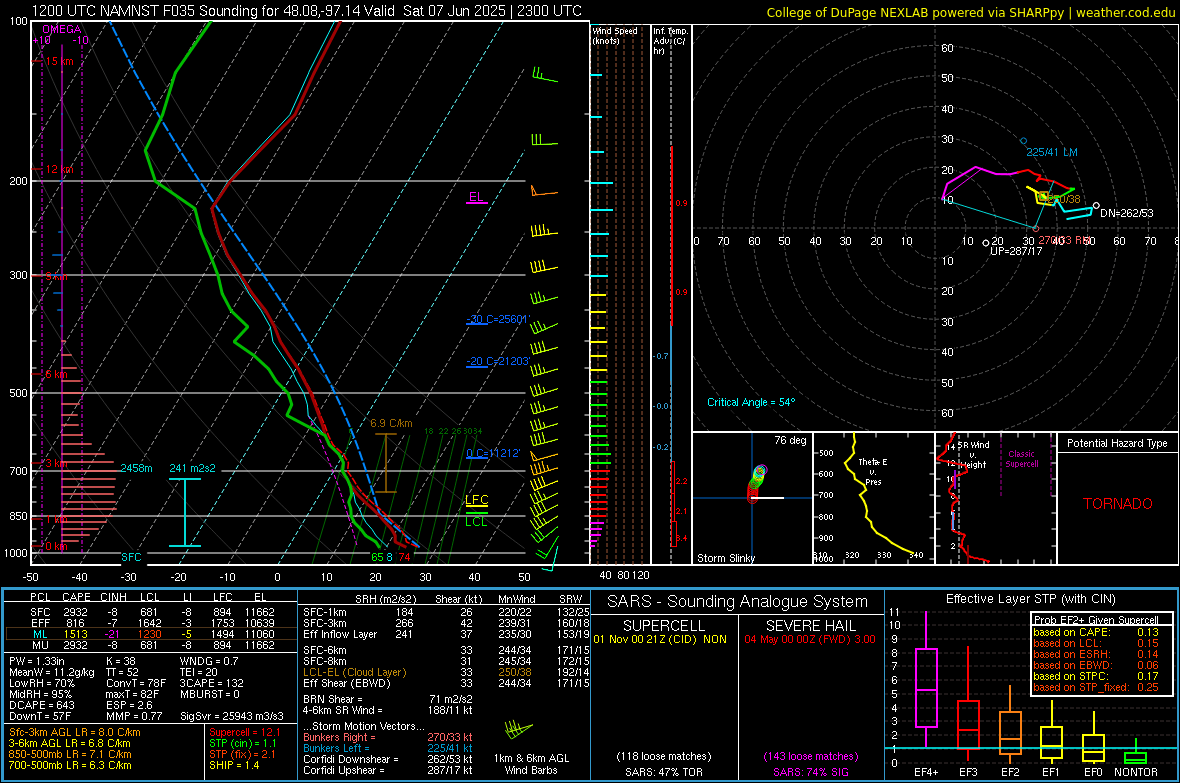Click the 6.9 C/km lapse rate label
This screenshot has width=1180, height=783.
coord(391,423)
